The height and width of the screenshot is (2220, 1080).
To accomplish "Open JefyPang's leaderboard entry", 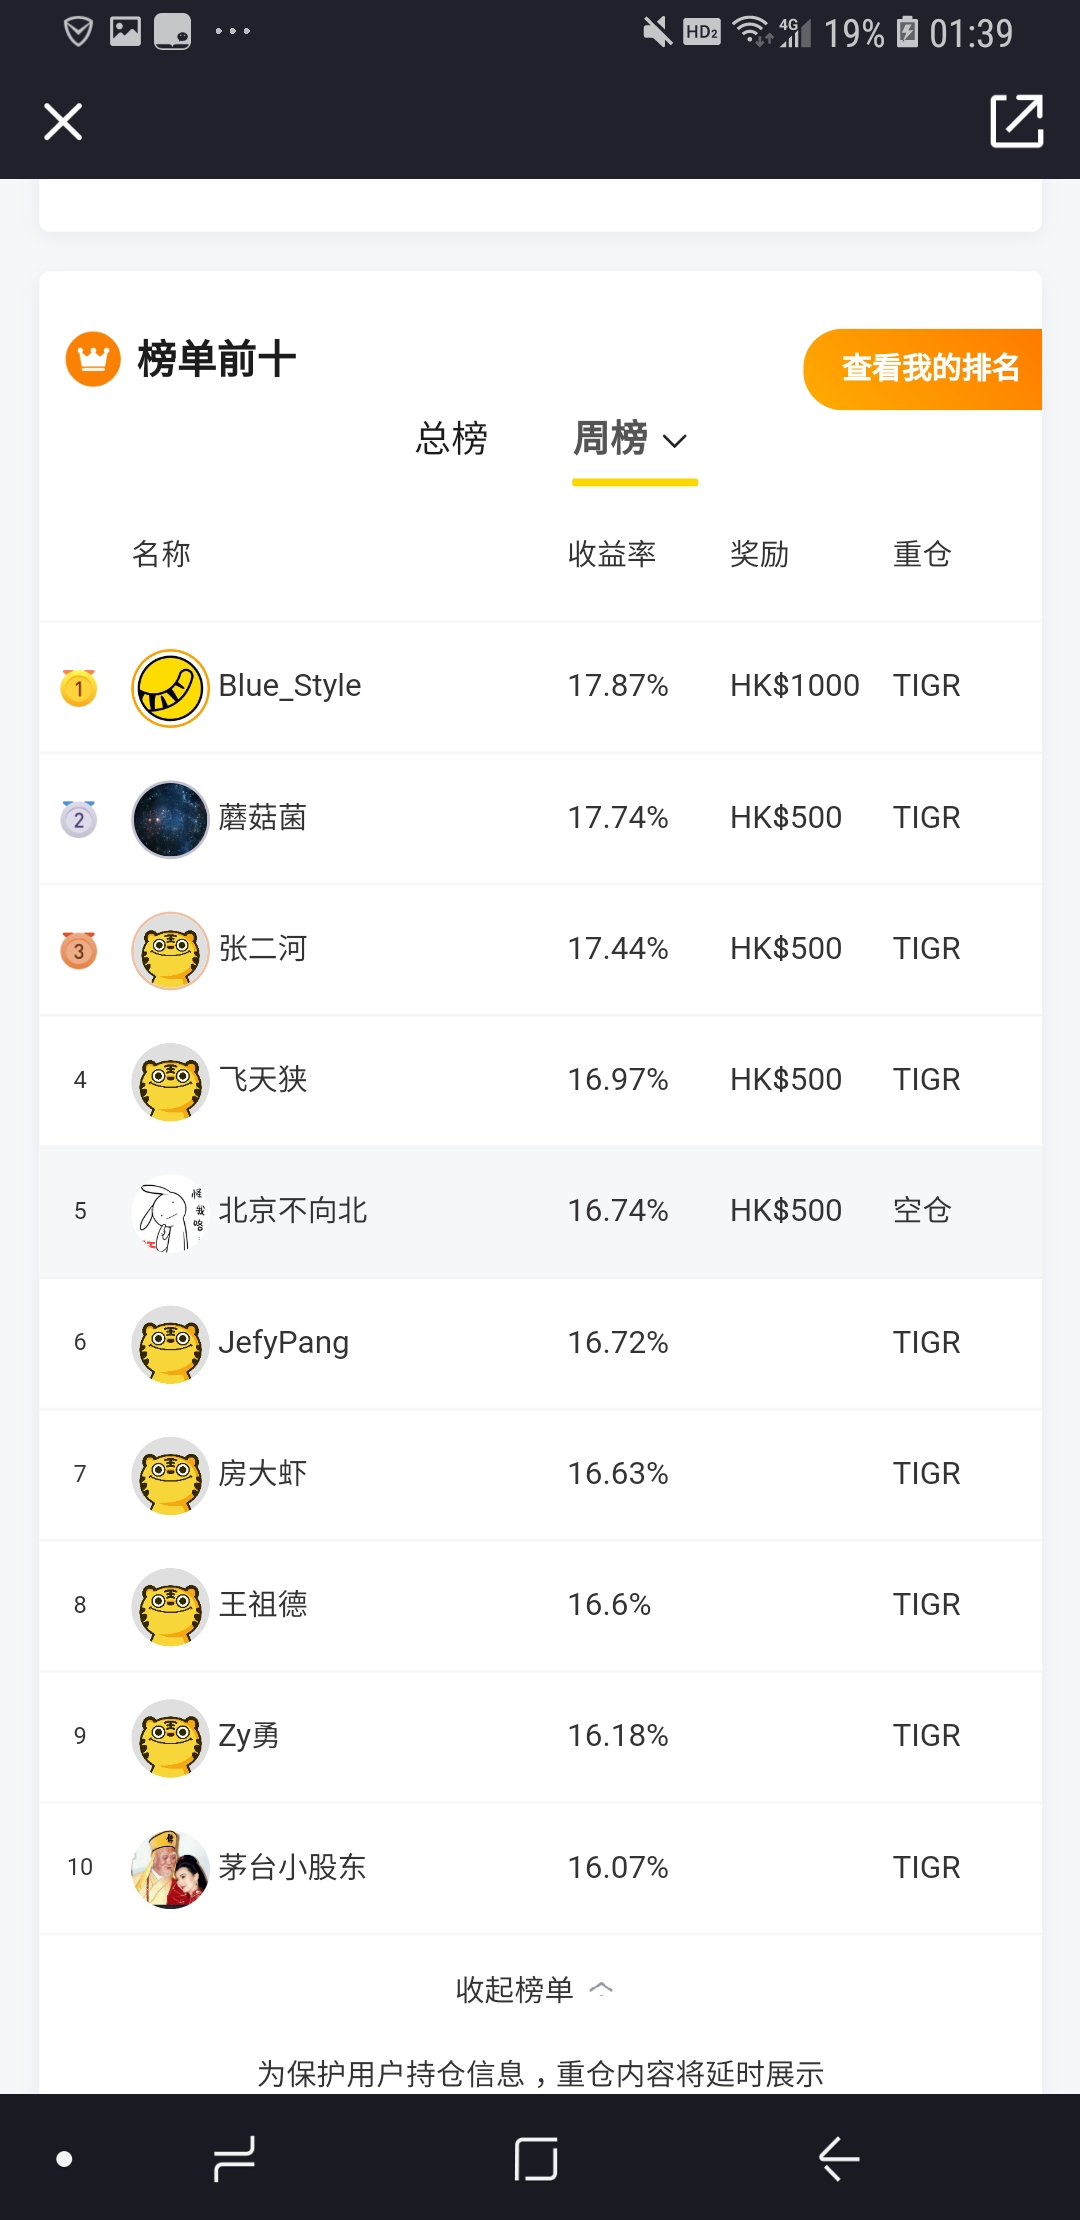I will click(541, 1343).
